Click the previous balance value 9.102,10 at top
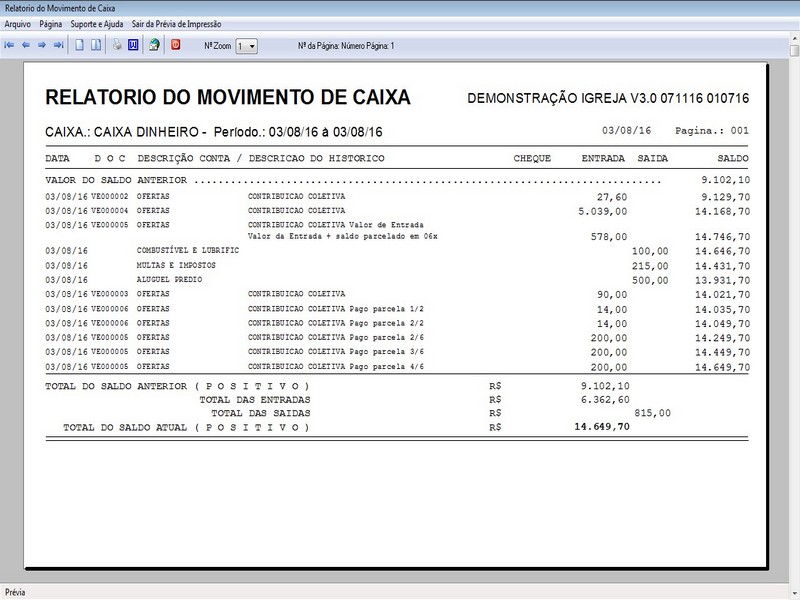Viewport: 800px width, 600px height. coord(726,180)
